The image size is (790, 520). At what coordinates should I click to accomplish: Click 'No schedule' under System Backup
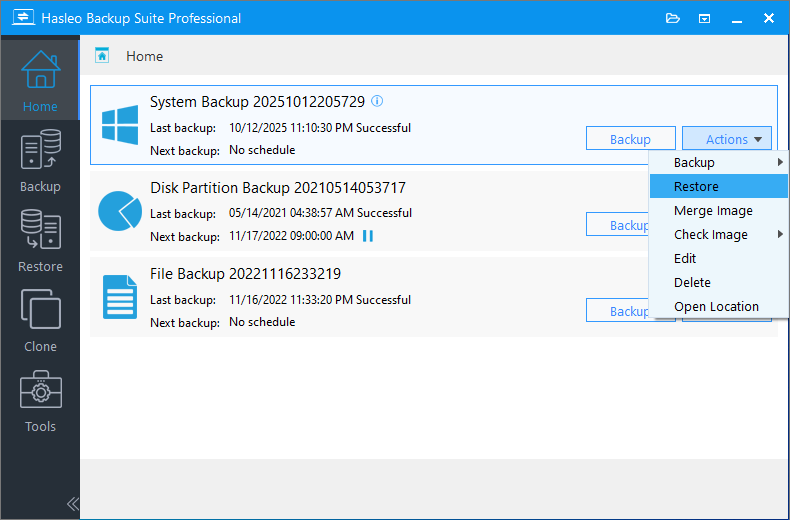pos(262,150)
